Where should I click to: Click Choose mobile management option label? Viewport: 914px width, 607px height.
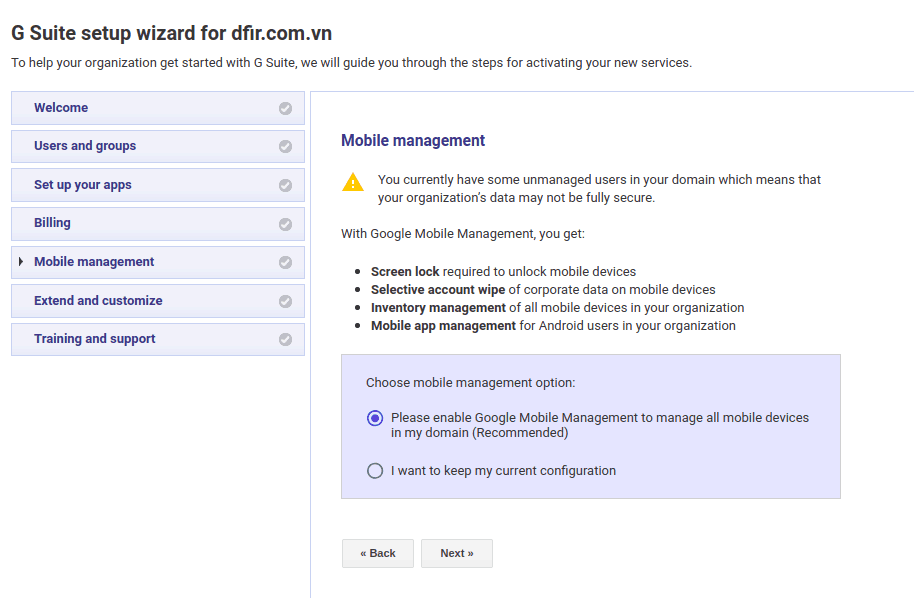click(x=470, y=383)
